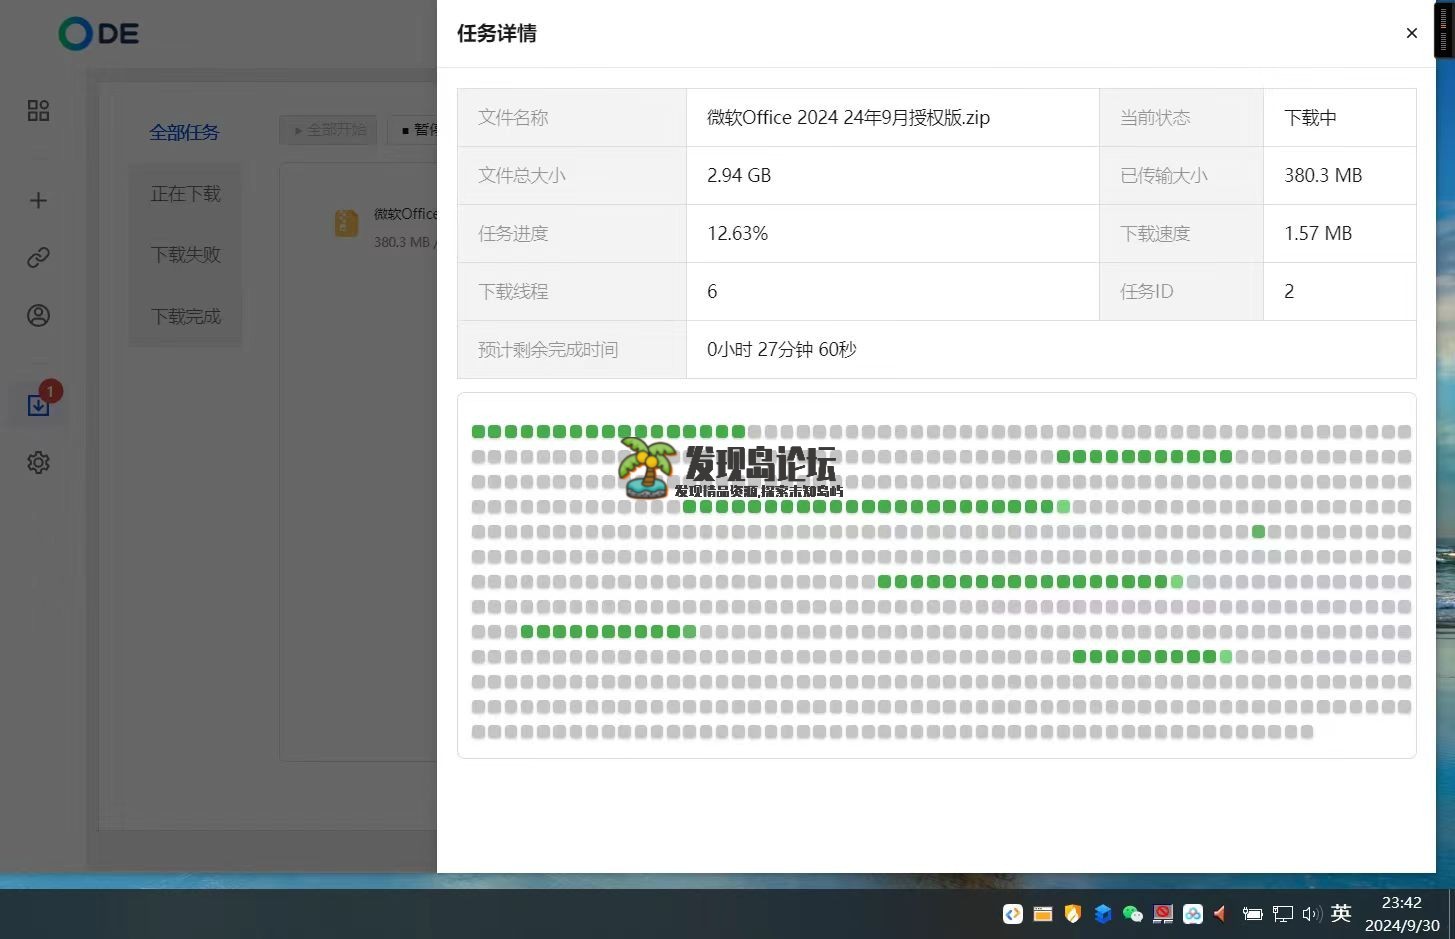Open the Baidu Netdisk tray icon

click(1193, 913)
